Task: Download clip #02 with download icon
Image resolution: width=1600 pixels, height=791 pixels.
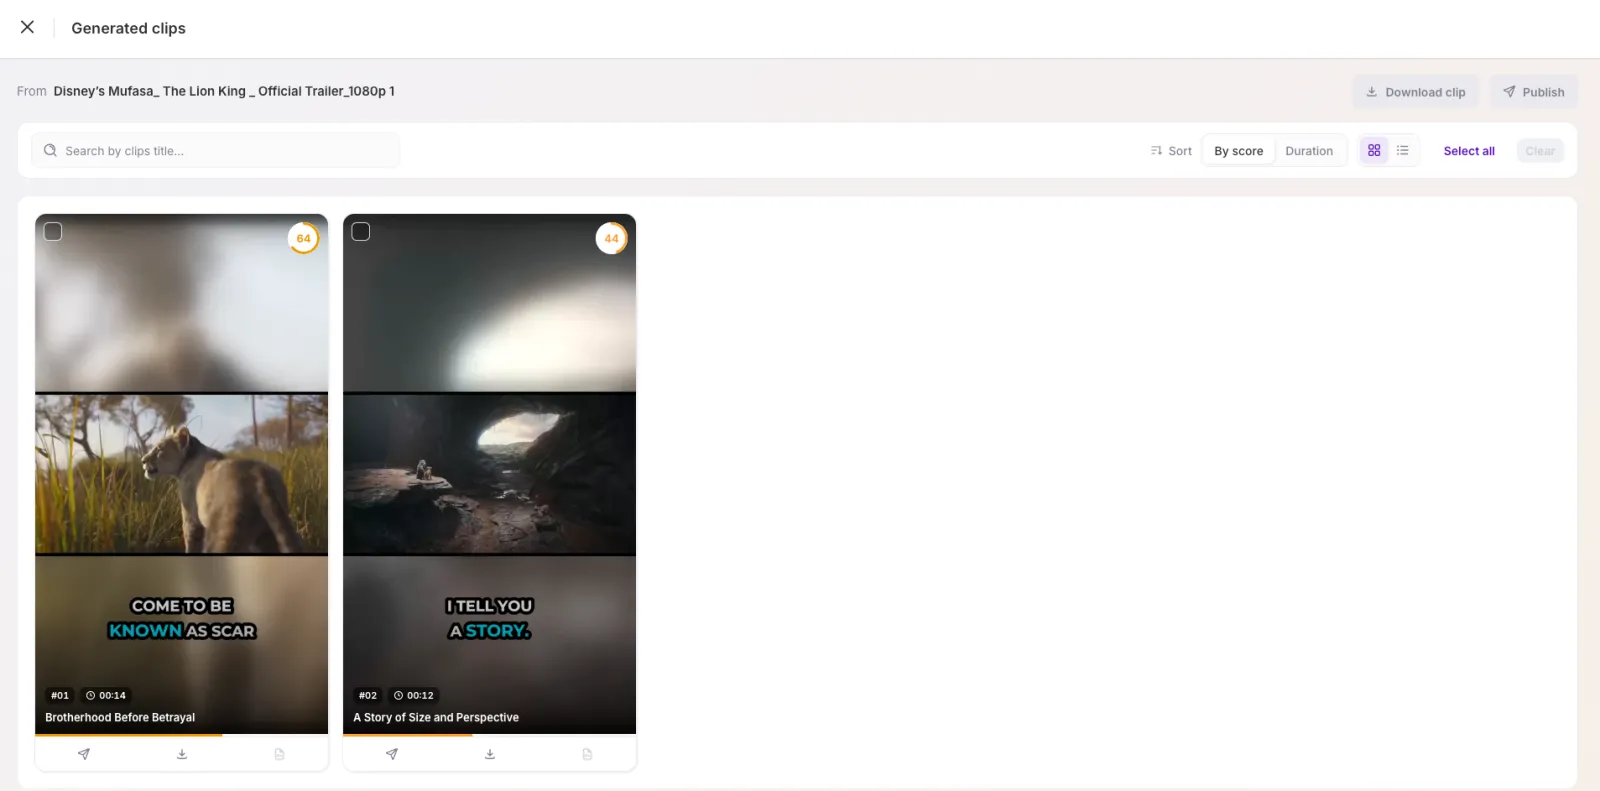Action: (x=490, y=754)
